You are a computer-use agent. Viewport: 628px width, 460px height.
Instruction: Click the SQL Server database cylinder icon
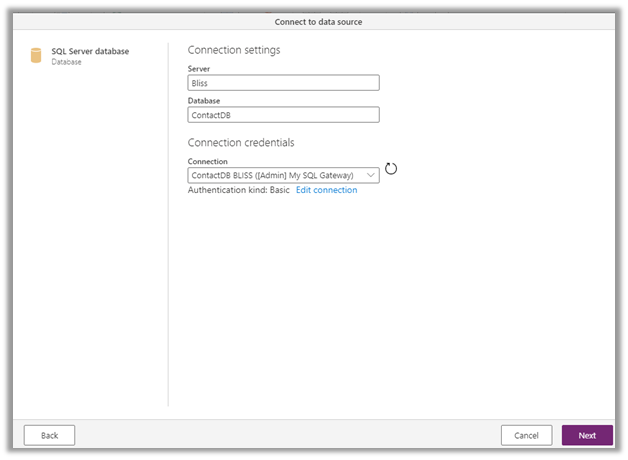point(36,55)
